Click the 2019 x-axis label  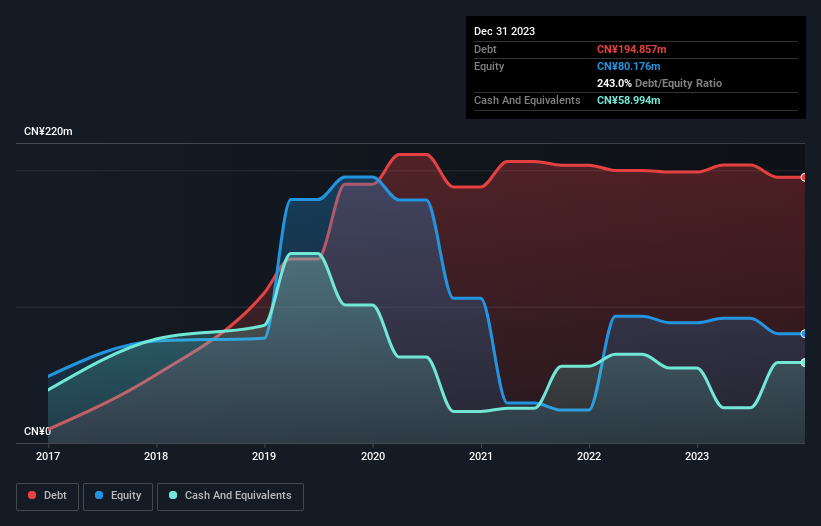point(264,456)
